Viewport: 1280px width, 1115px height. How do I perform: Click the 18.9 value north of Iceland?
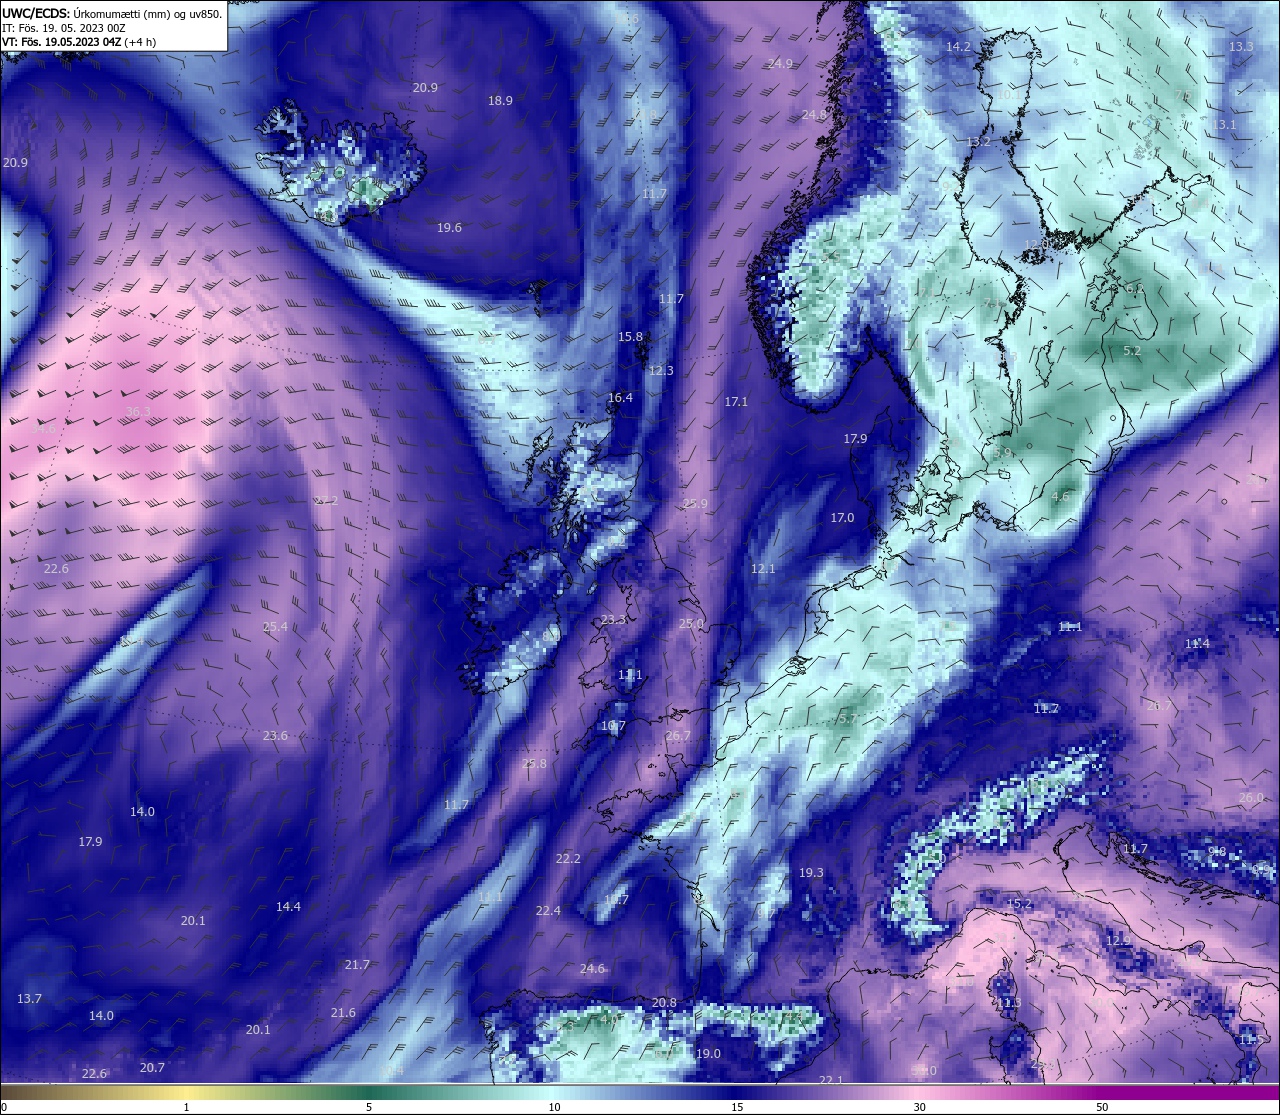click(x=500, y=101)
